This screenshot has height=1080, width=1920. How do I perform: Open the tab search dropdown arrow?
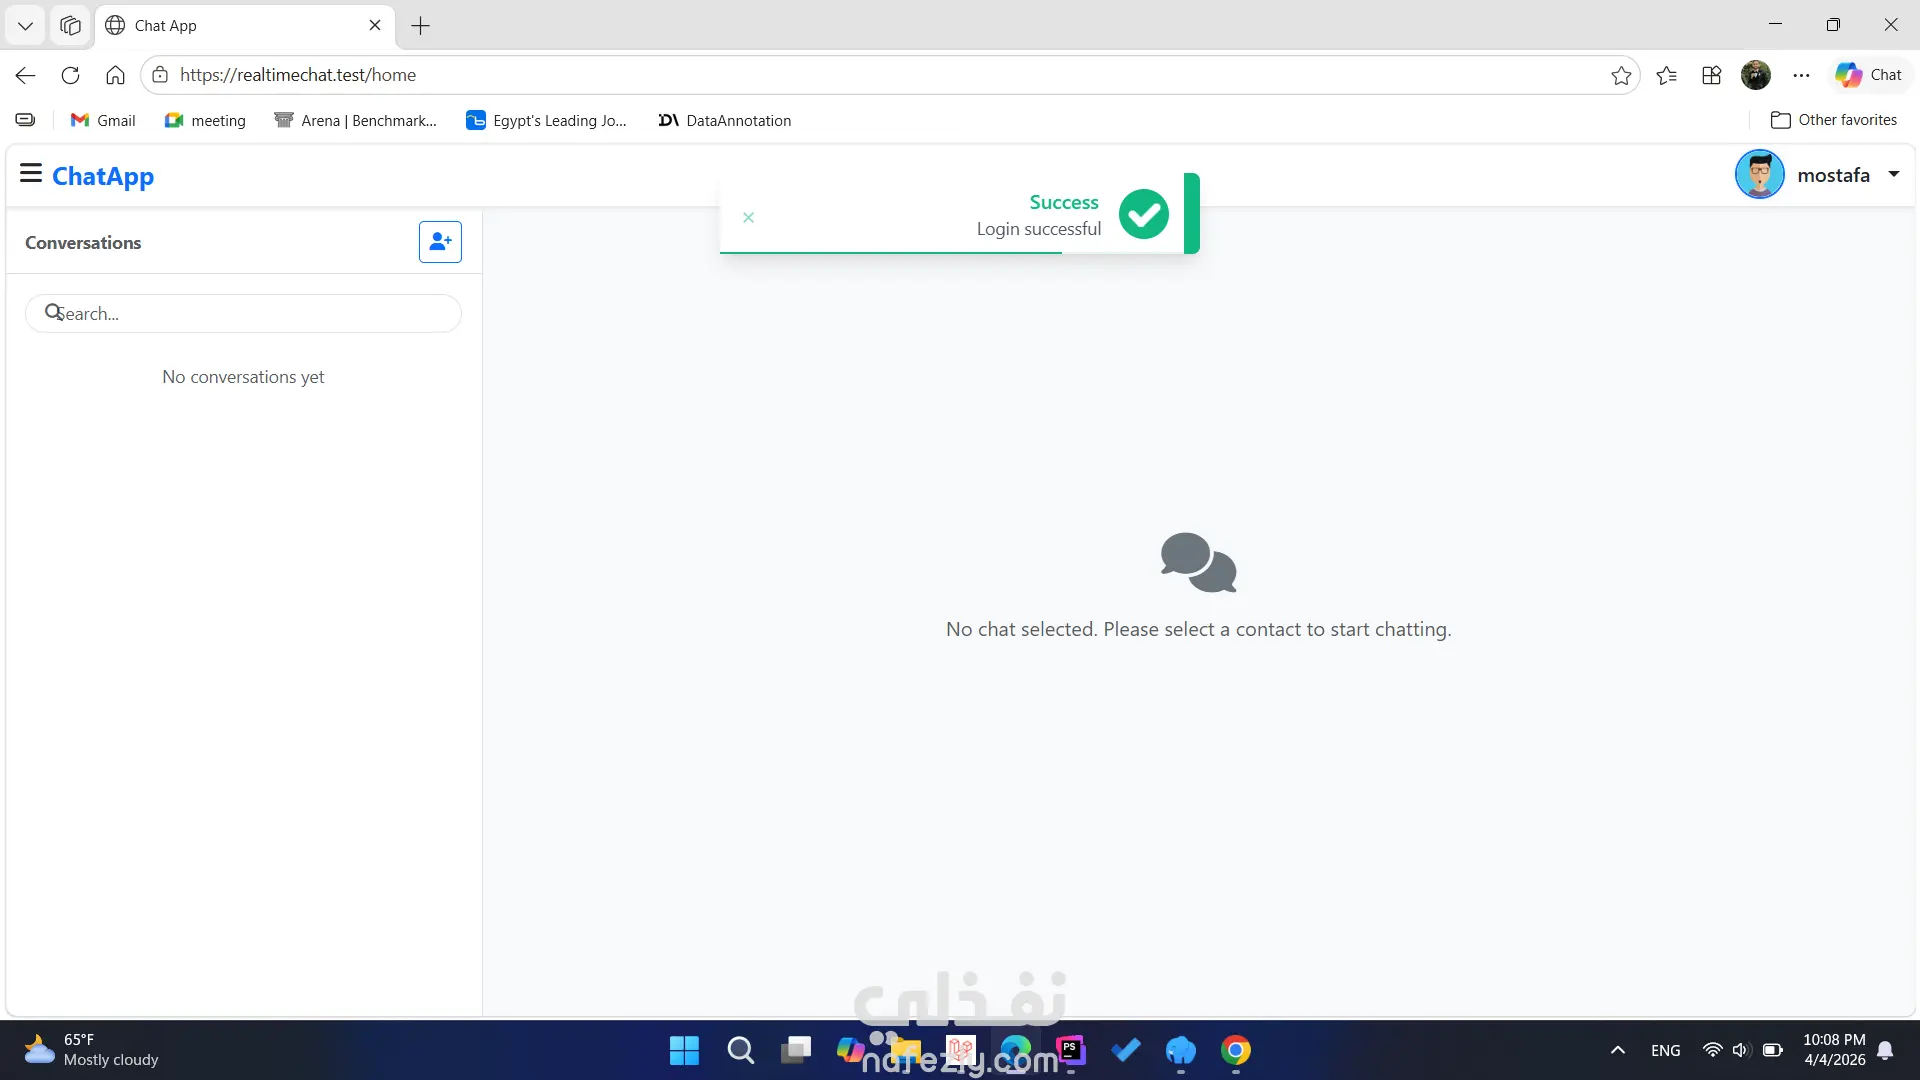[25, 25]
